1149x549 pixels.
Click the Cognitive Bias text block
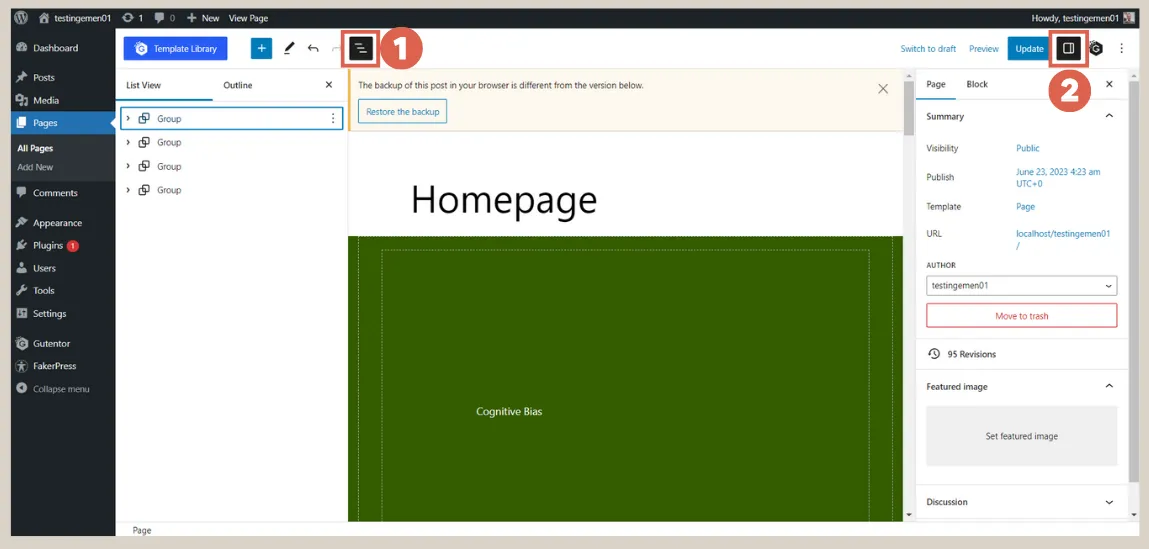point(509,411)
